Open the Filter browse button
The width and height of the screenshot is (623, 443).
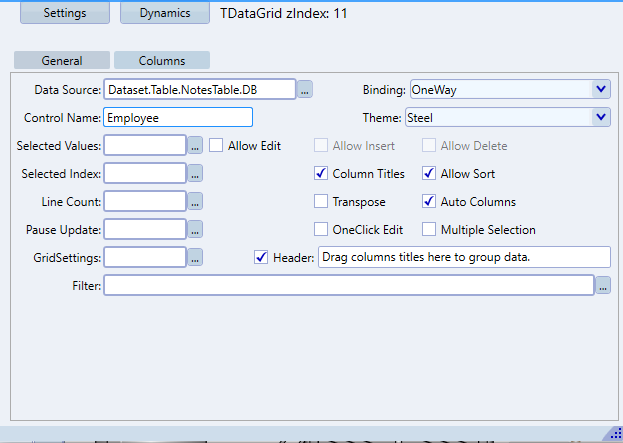coord(603,286)
